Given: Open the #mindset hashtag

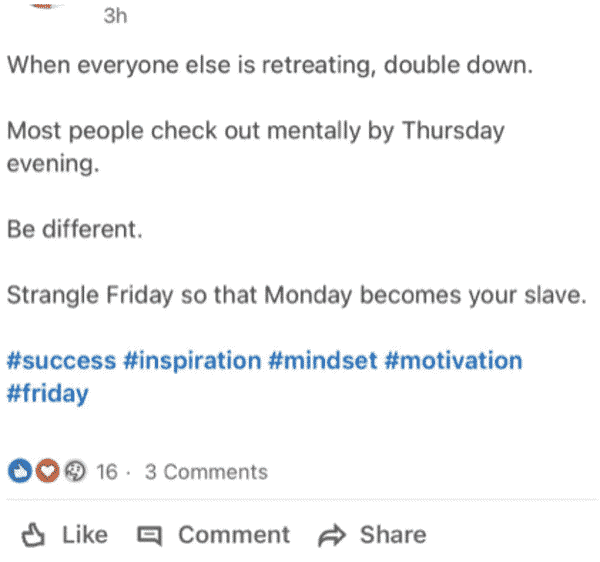Looking at the screenshot, I should (x=323, y=360).
